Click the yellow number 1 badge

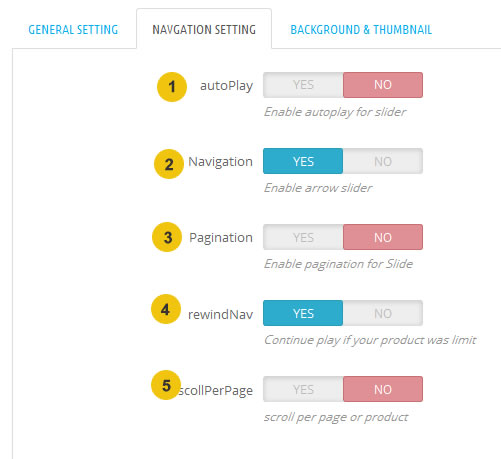click(x=172, y=87)
